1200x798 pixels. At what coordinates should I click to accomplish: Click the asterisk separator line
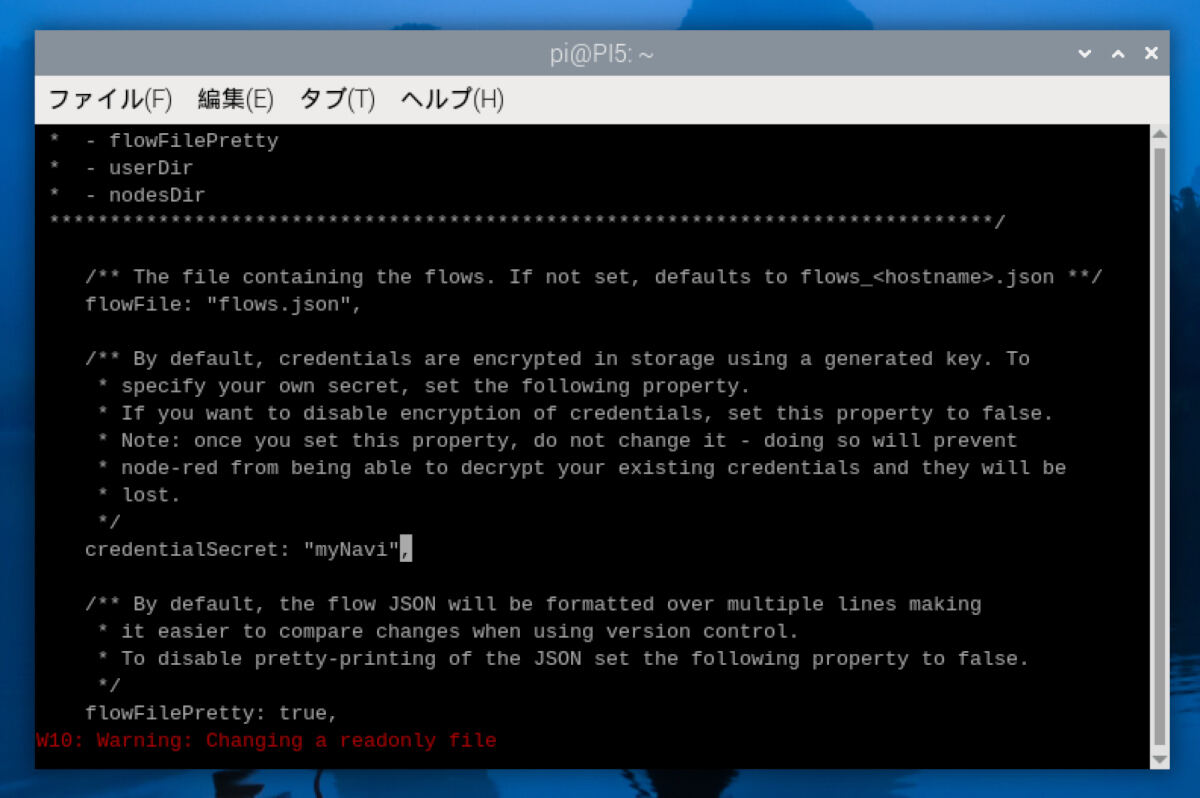[527, 221]
